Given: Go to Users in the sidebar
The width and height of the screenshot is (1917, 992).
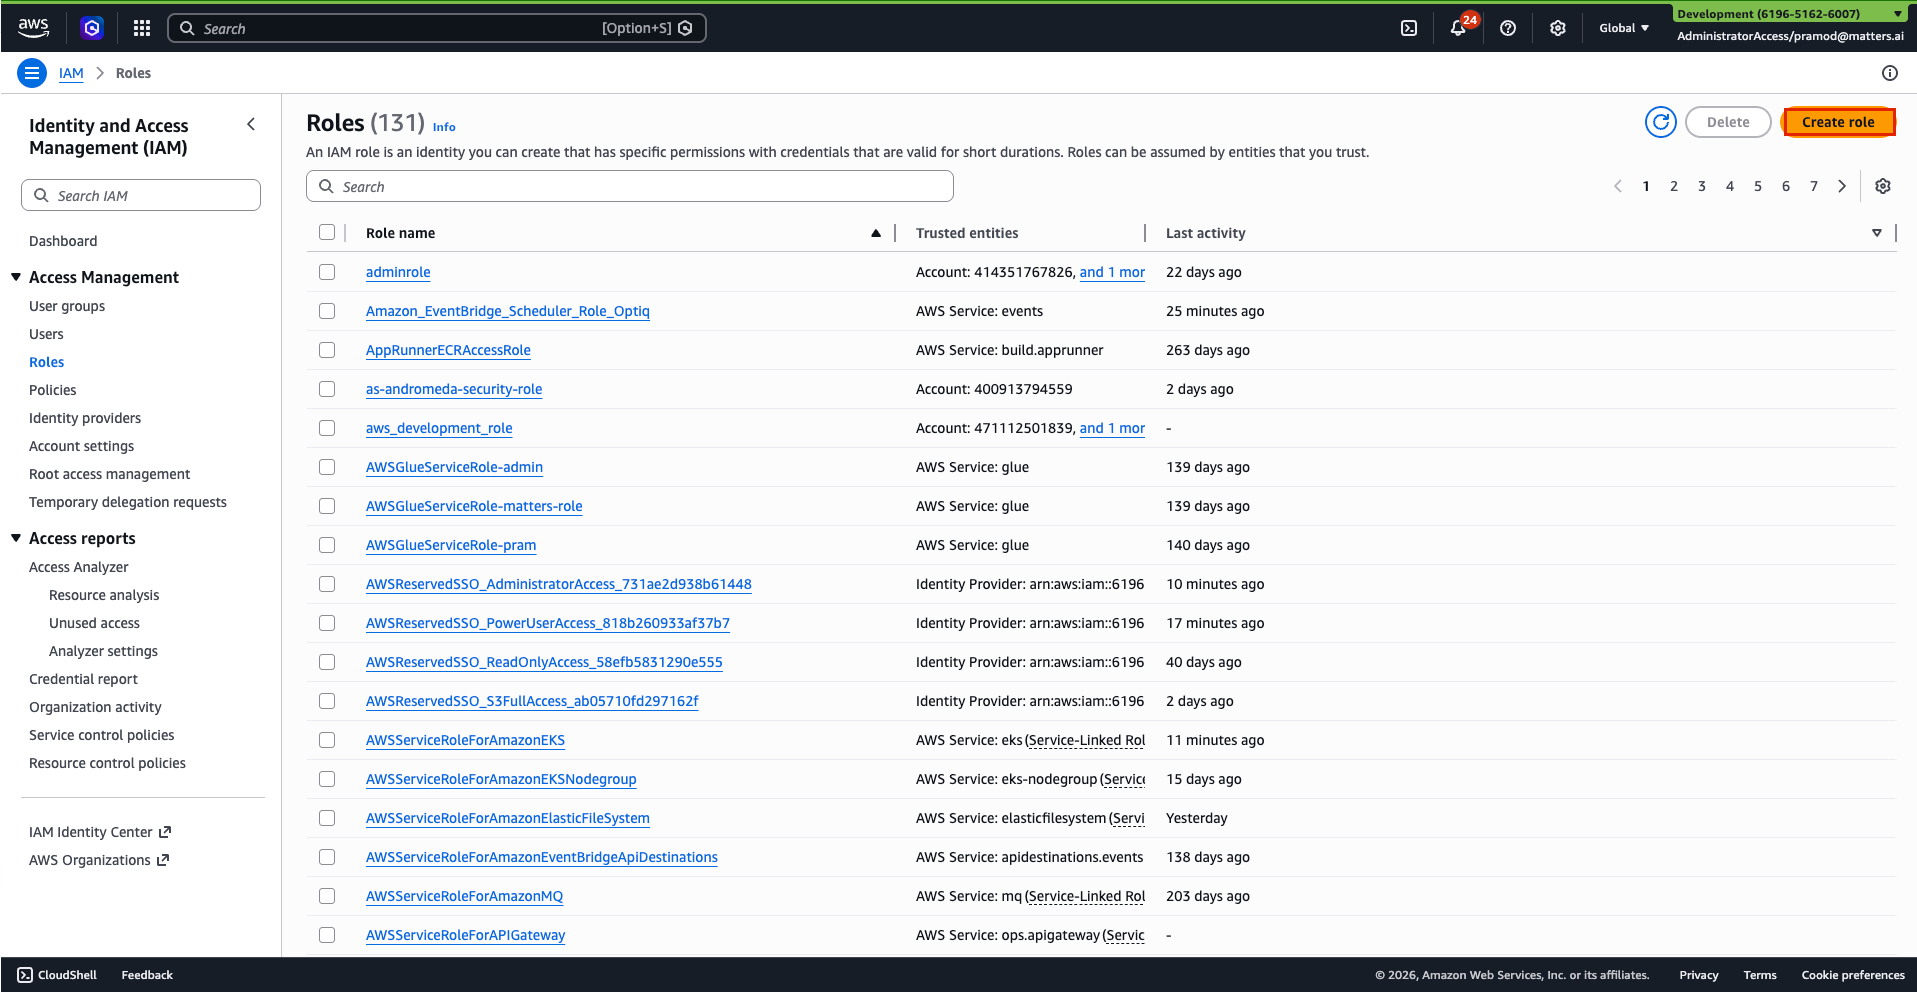Looking at the screenshot, I should click(x=46, y=334).
